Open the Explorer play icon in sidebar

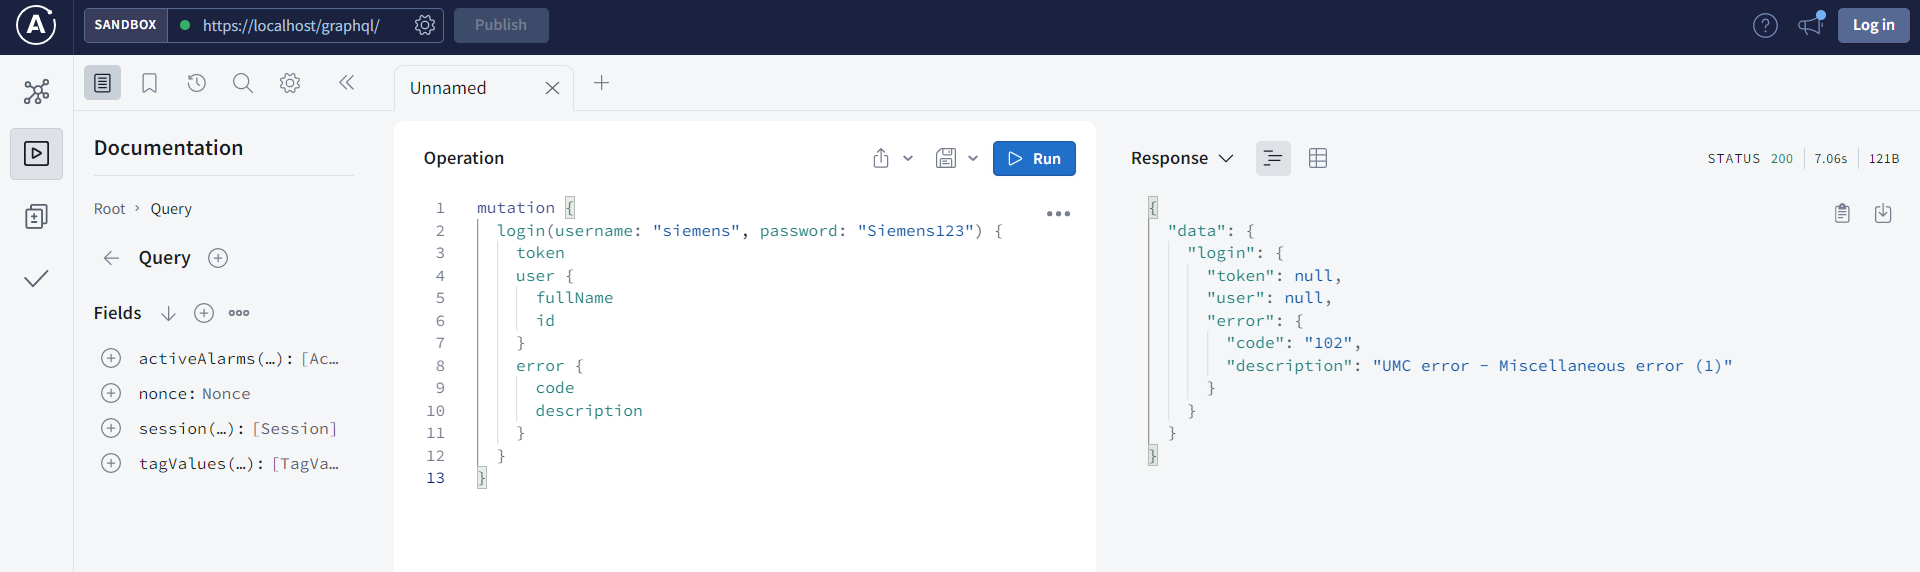[36, 154]
